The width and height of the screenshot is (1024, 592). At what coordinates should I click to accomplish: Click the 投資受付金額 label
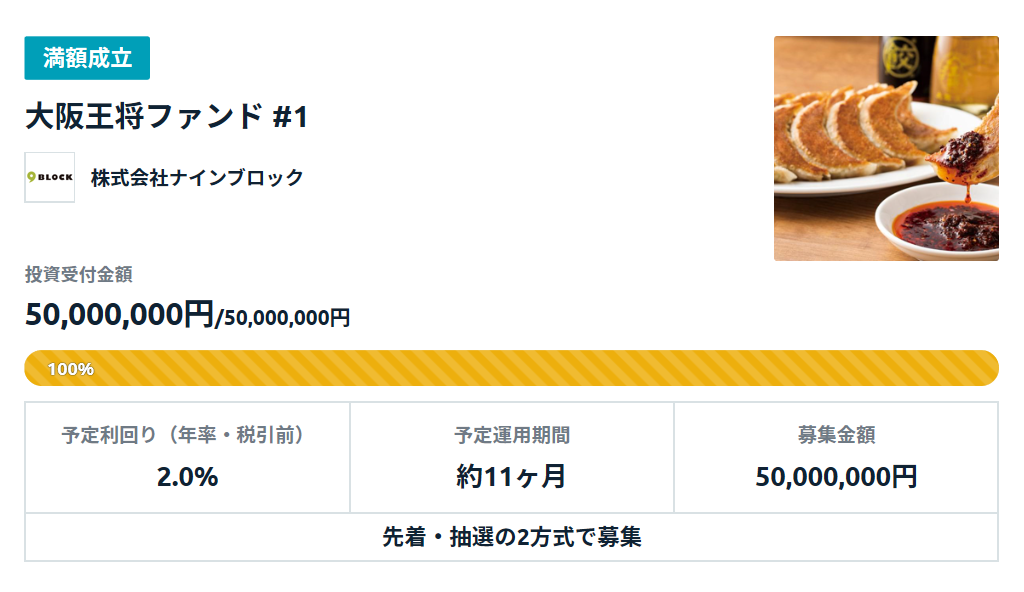pyautogui.click(x=78, y=274)
